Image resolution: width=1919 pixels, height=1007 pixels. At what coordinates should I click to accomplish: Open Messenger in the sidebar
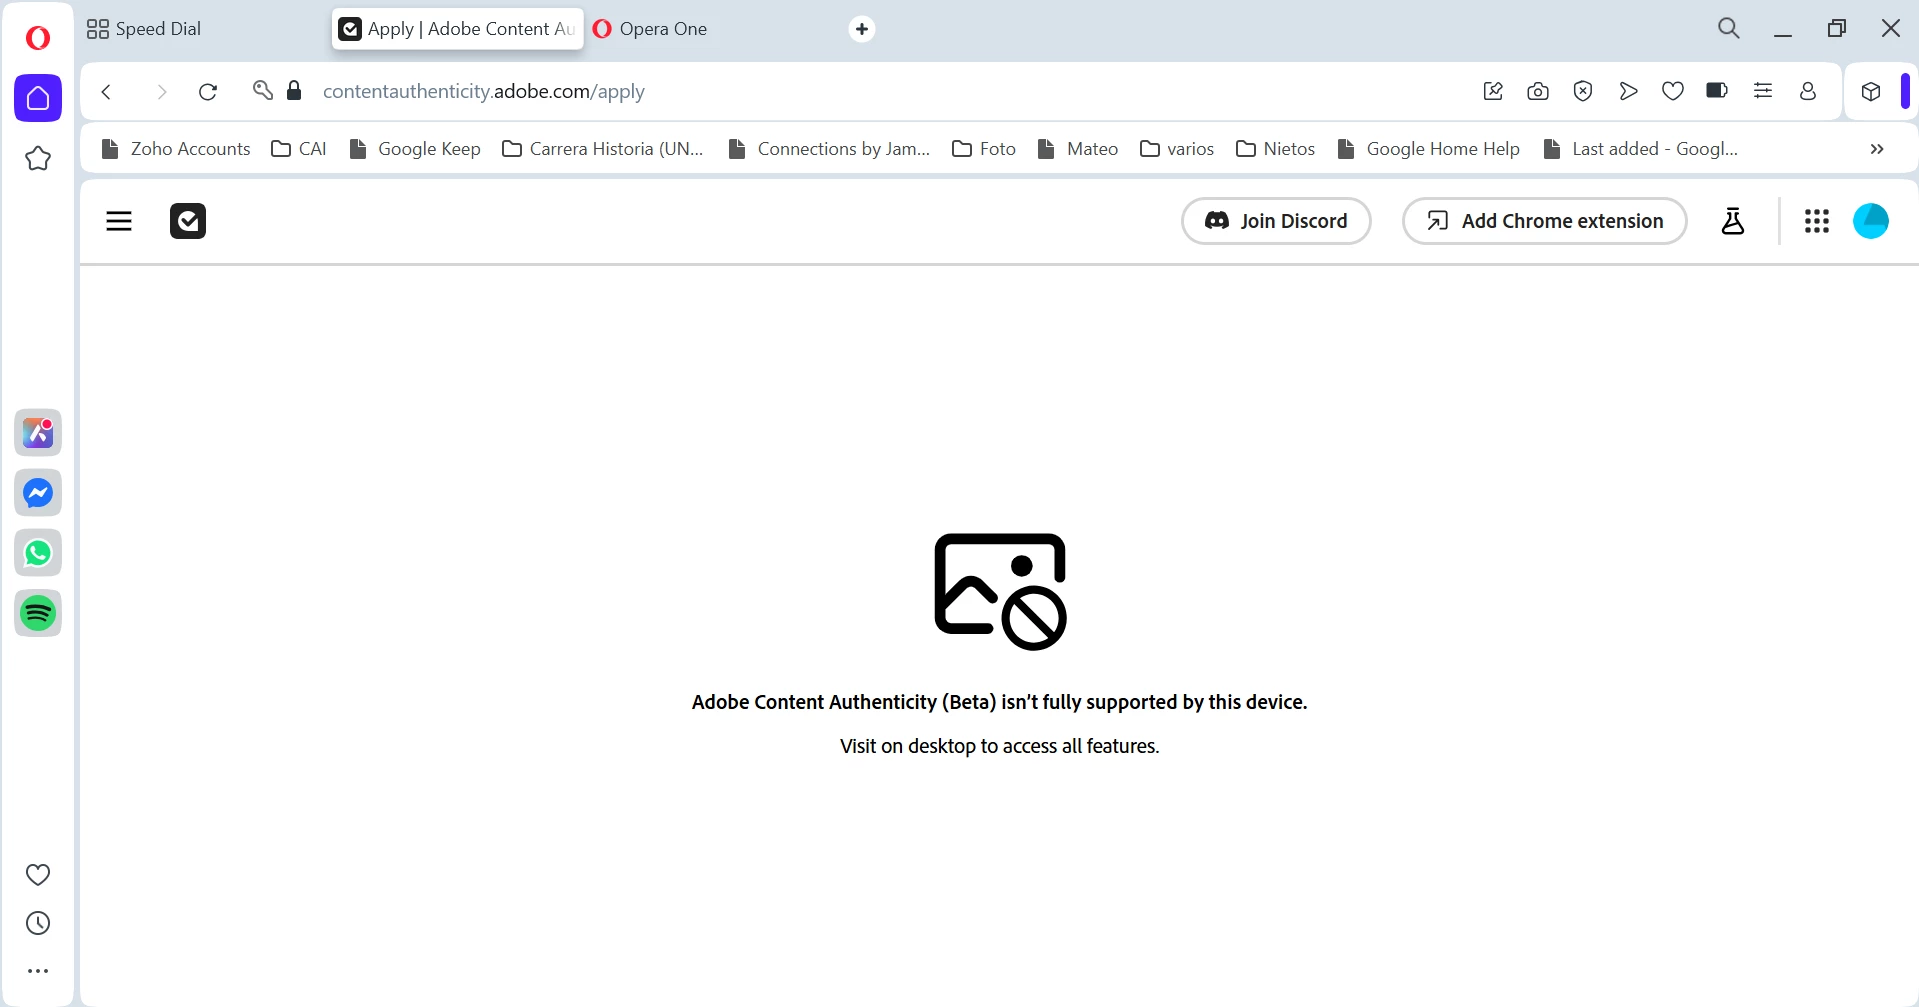pyautogui.click(x=38, y=493)
